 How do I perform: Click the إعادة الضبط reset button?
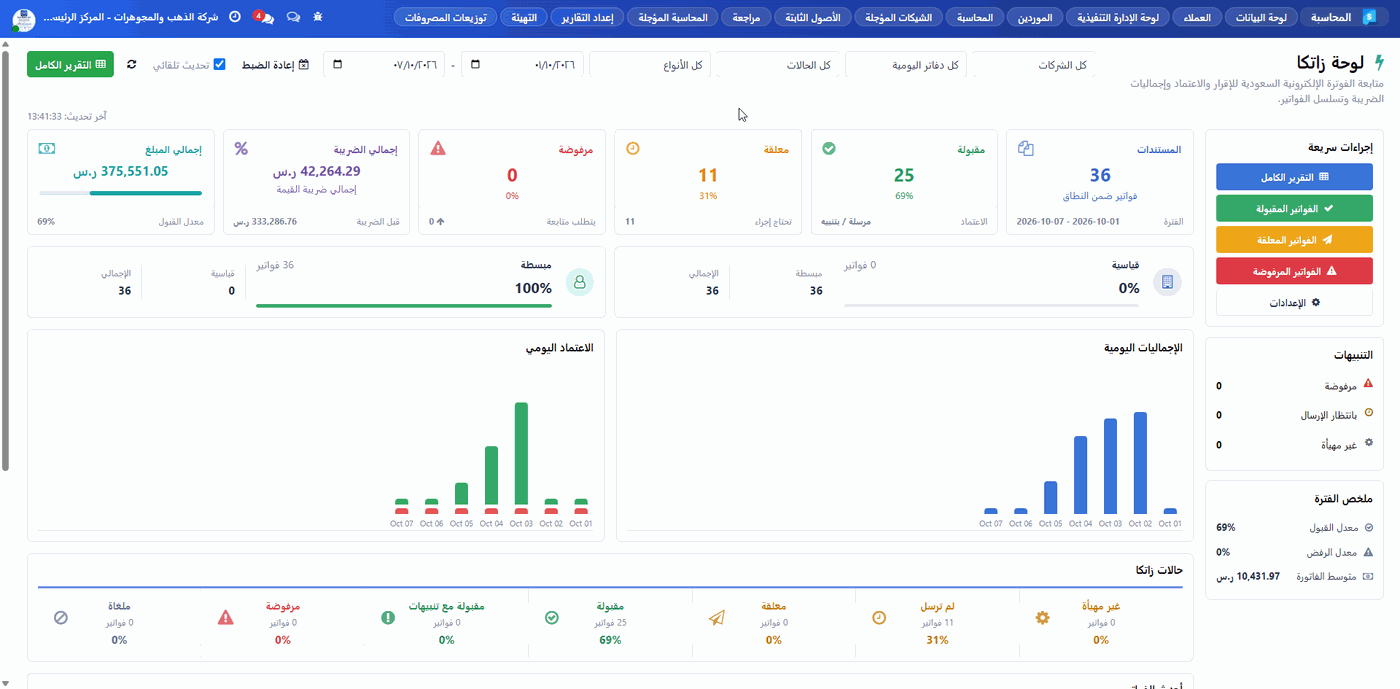pos(275,65)
